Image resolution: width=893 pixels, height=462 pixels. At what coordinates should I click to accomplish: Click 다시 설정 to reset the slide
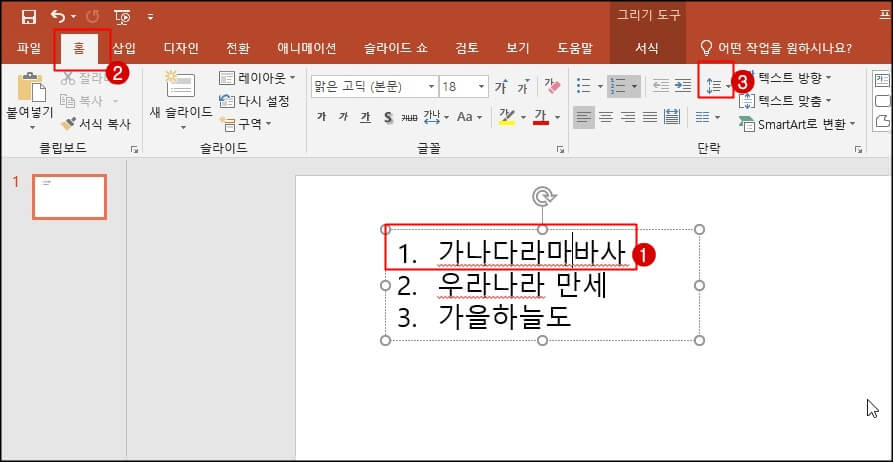[x=254, y=101]
